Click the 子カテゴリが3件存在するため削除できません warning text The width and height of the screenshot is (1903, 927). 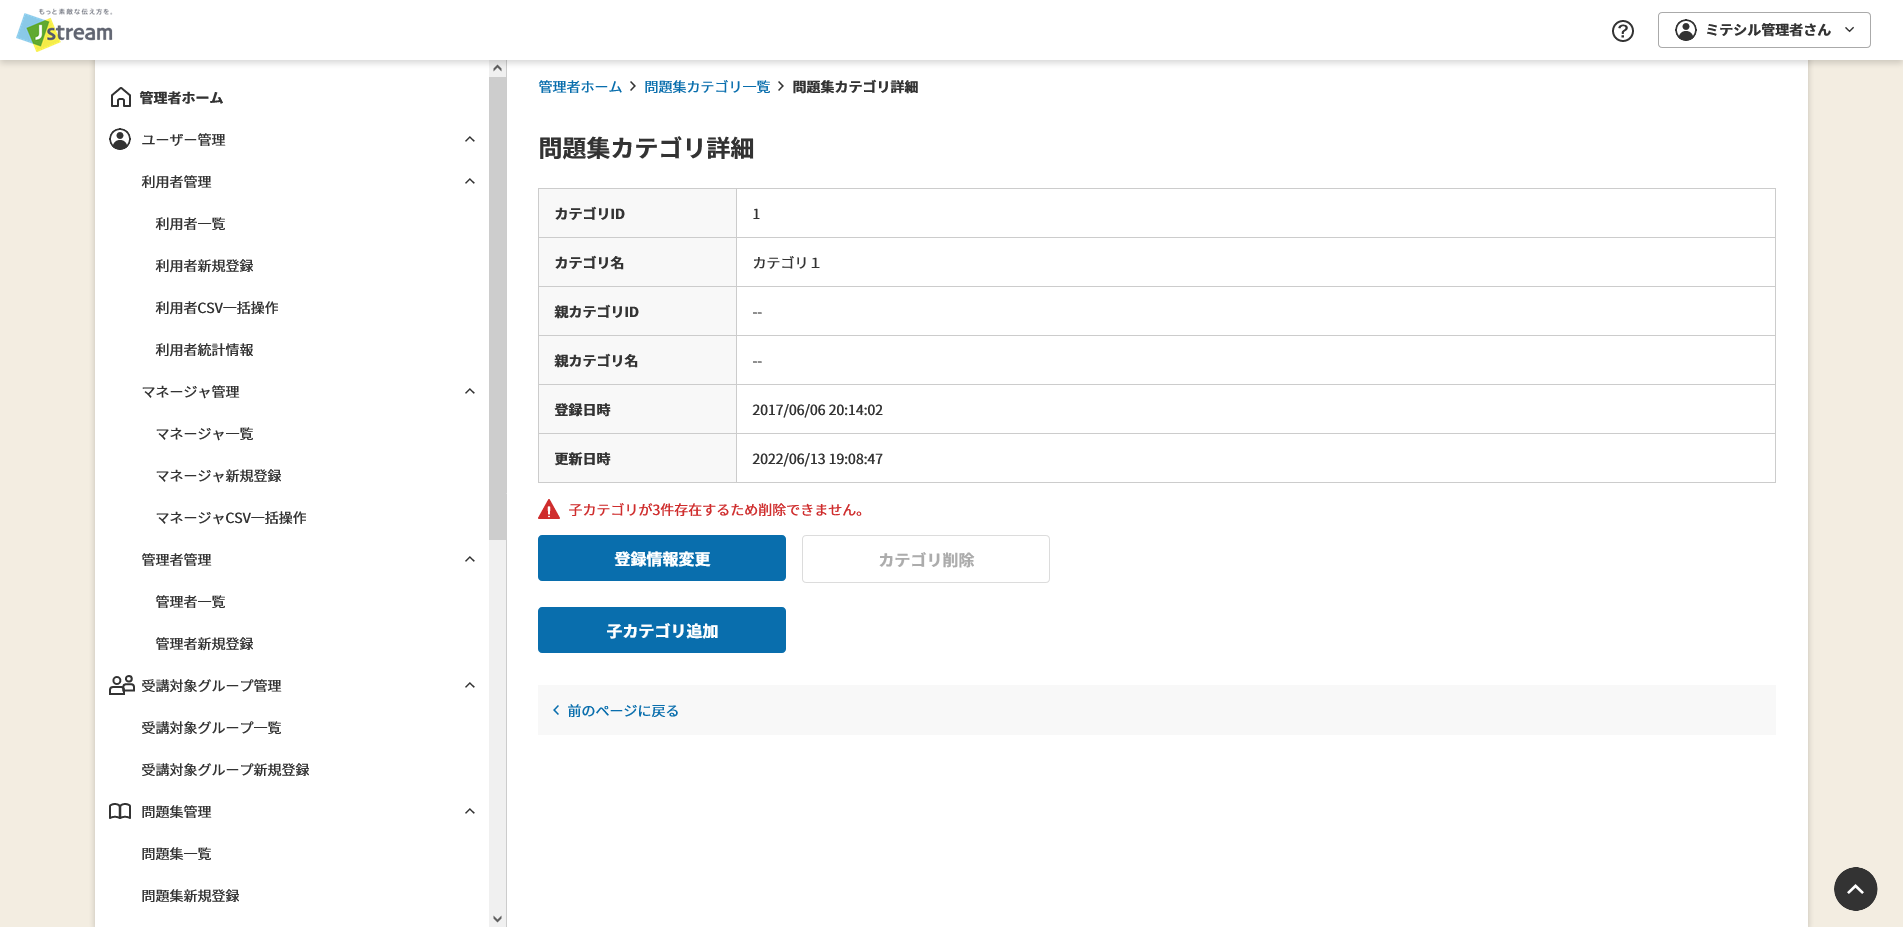(x=716, y=510)
